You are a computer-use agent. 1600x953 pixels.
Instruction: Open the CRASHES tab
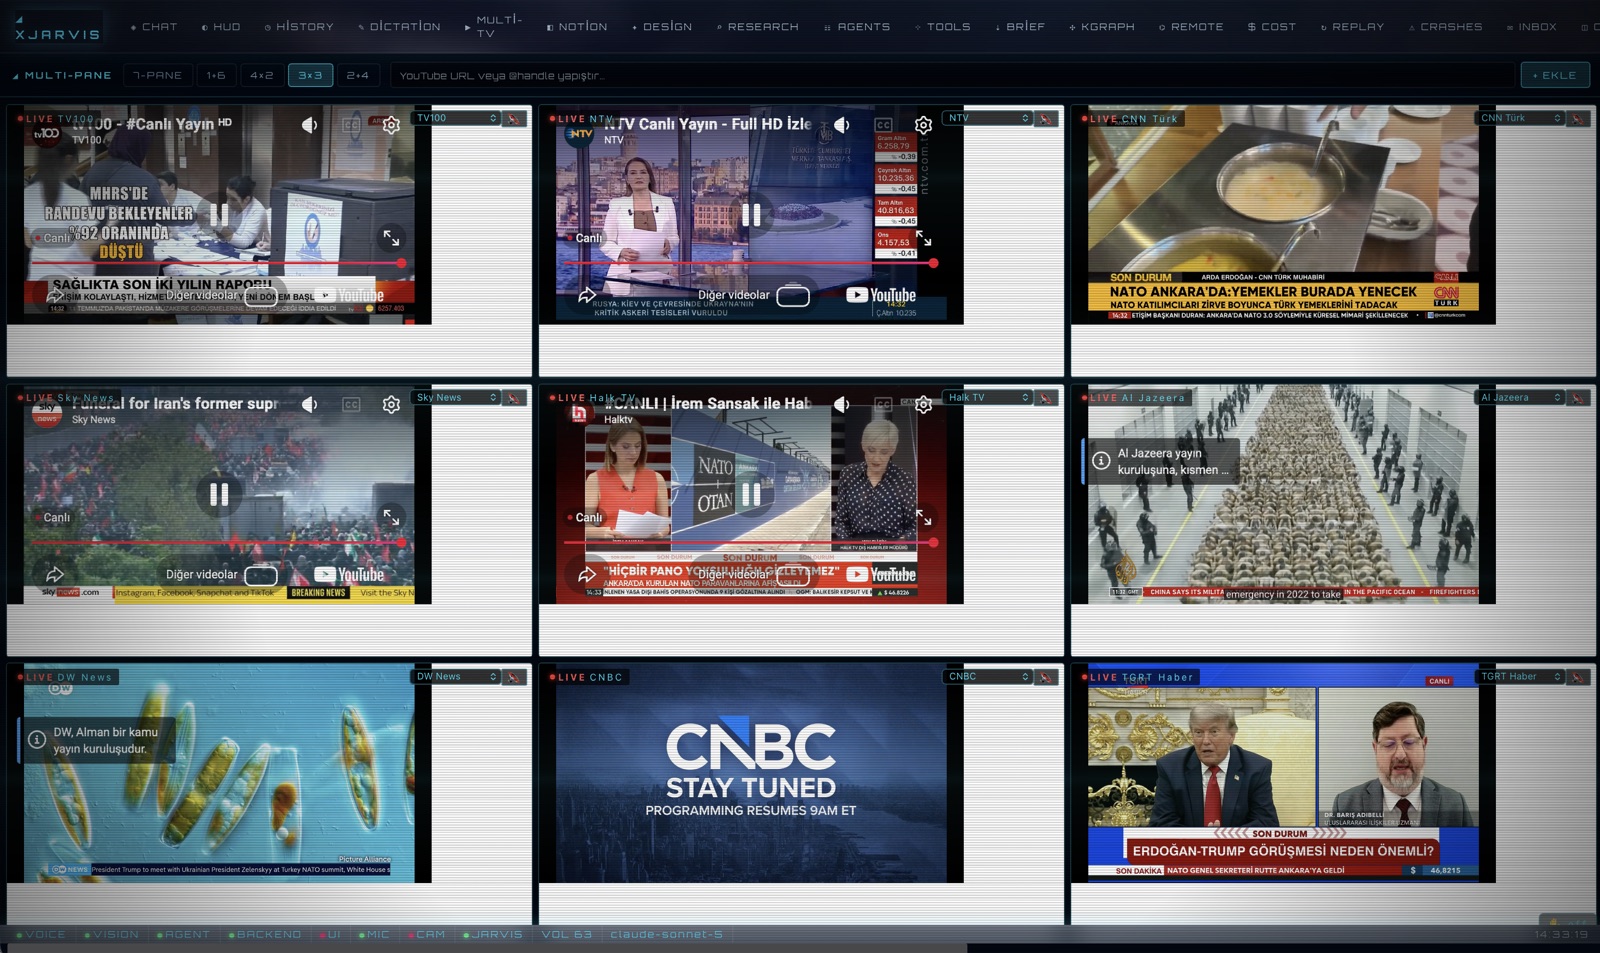point(1446,27)
